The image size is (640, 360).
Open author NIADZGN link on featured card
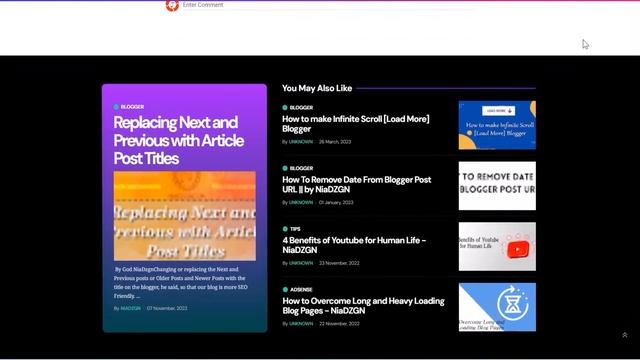[x=131, y=308]
